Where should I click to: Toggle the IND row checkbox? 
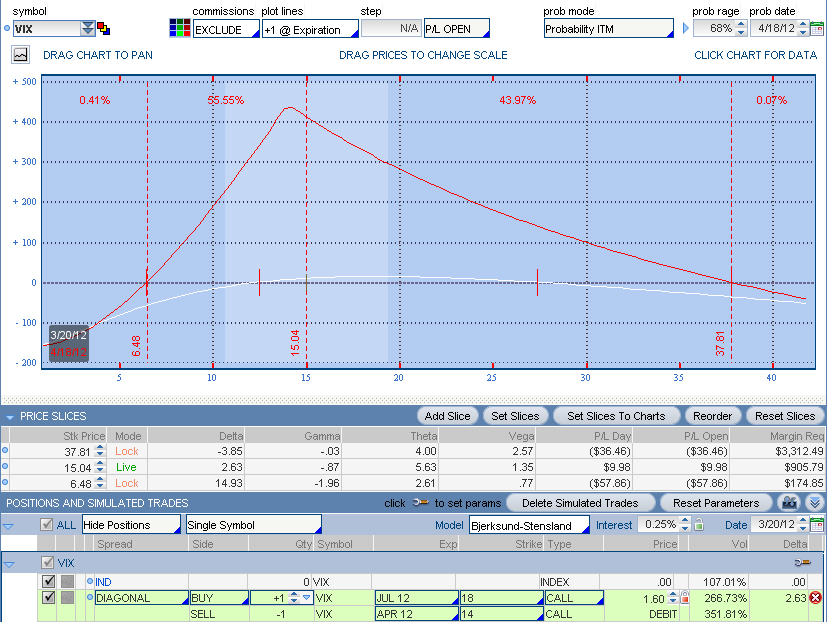pyautogui.click(x=48, y=581)
